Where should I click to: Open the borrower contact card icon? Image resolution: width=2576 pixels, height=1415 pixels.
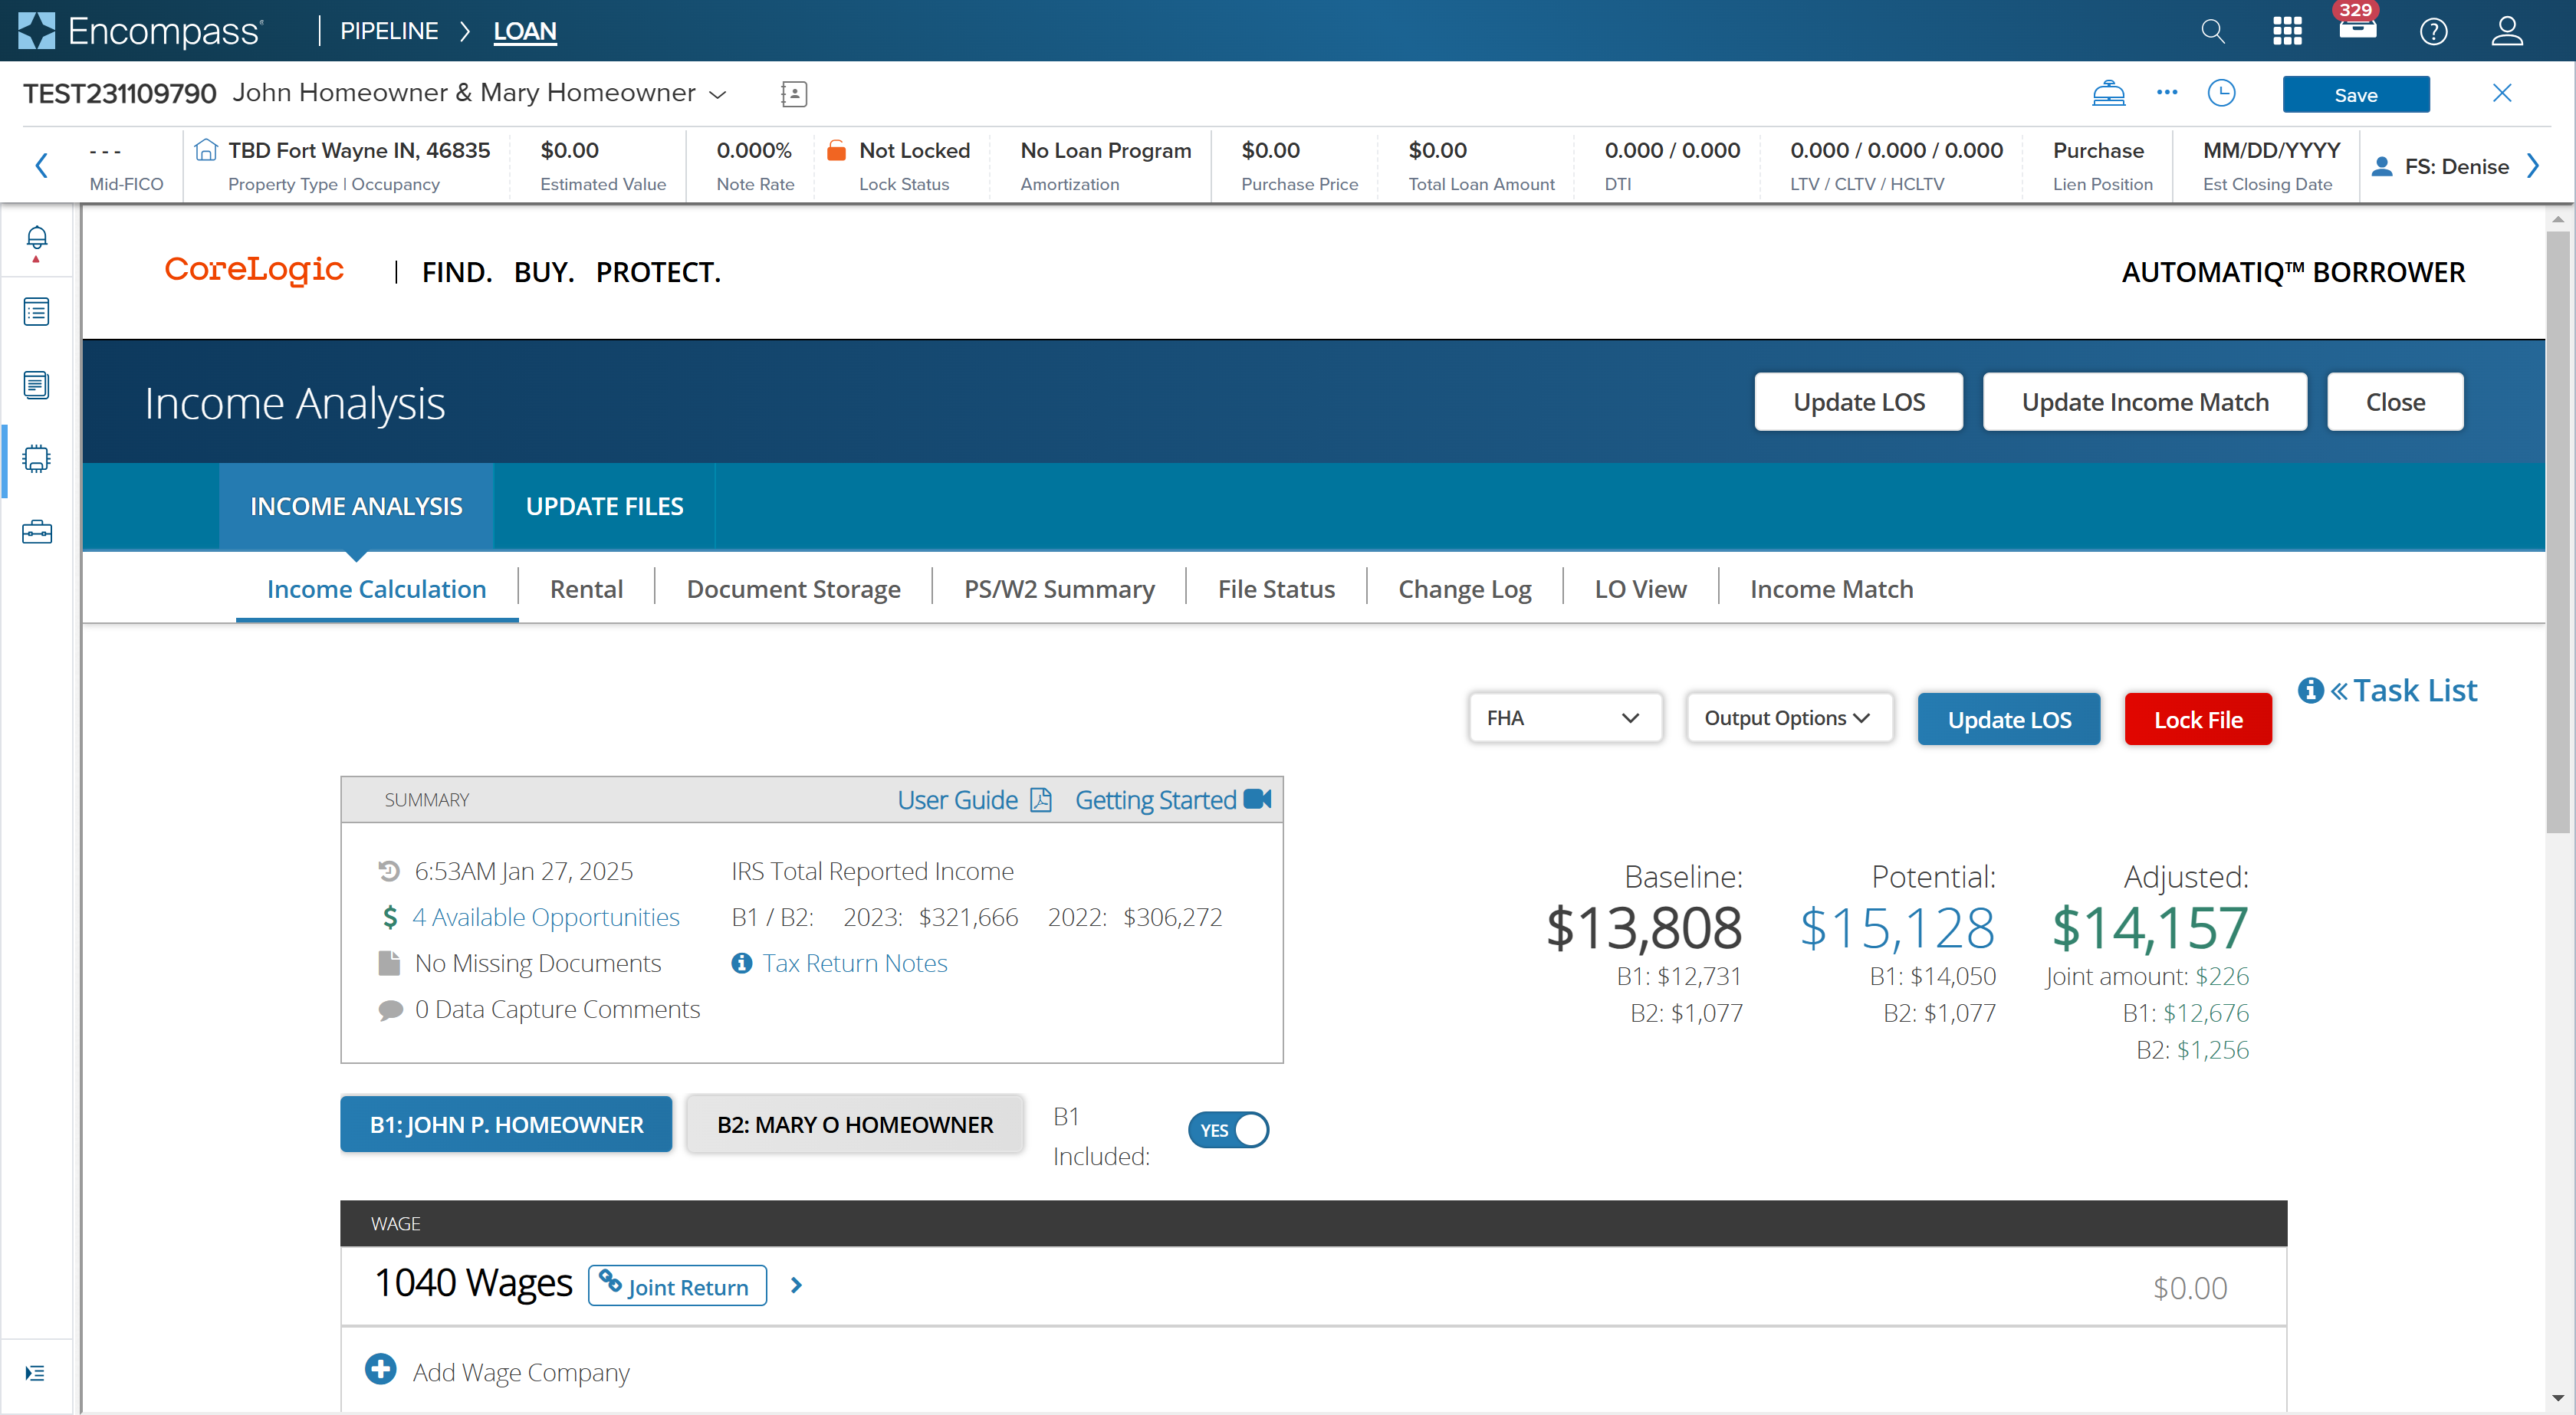click(x=793, y=94)
